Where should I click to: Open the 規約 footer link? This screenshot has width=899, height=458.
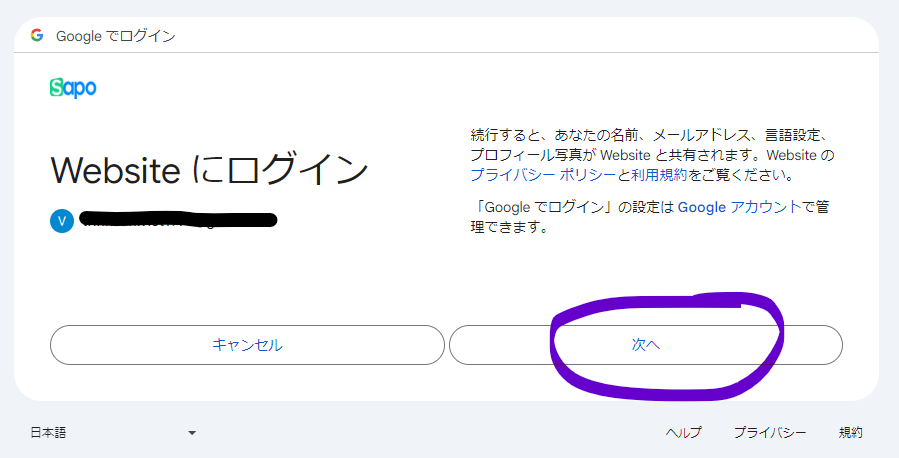[x=850, y=433]
